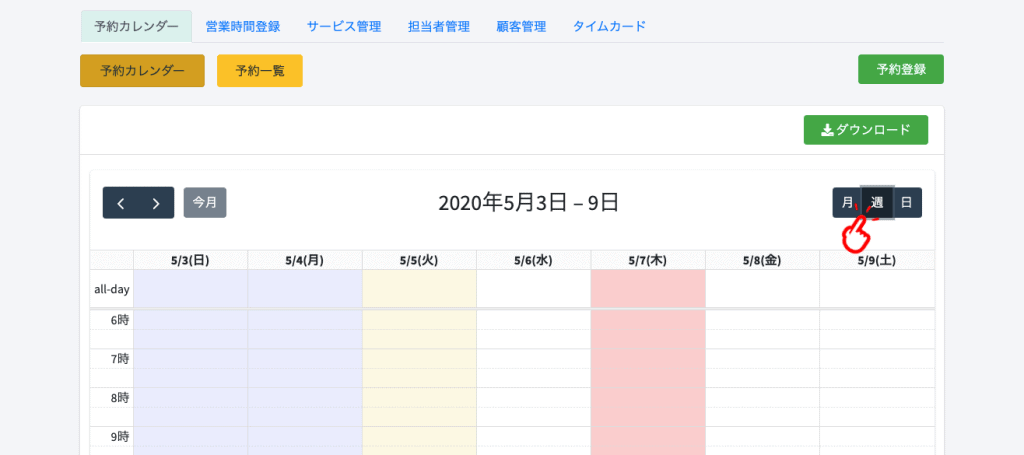Open the 営業時間登録 tab
This screenshot has width=1024, height=455.
coord(243,27)
